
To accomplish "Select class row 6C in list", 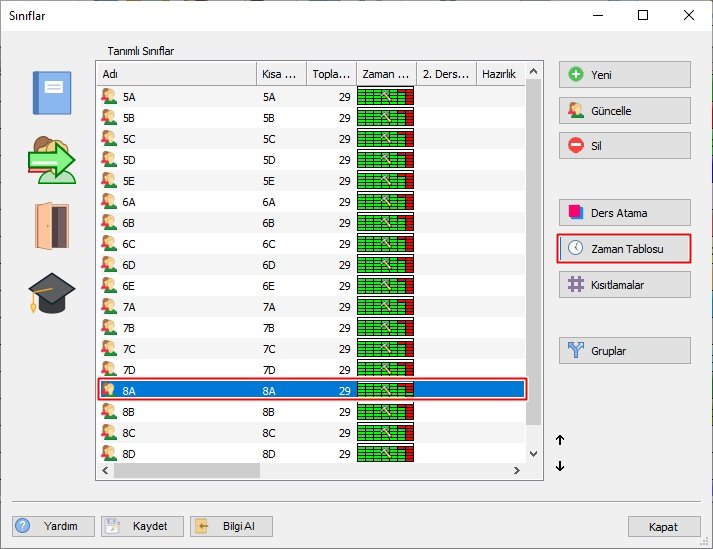I will click(311, 244).
